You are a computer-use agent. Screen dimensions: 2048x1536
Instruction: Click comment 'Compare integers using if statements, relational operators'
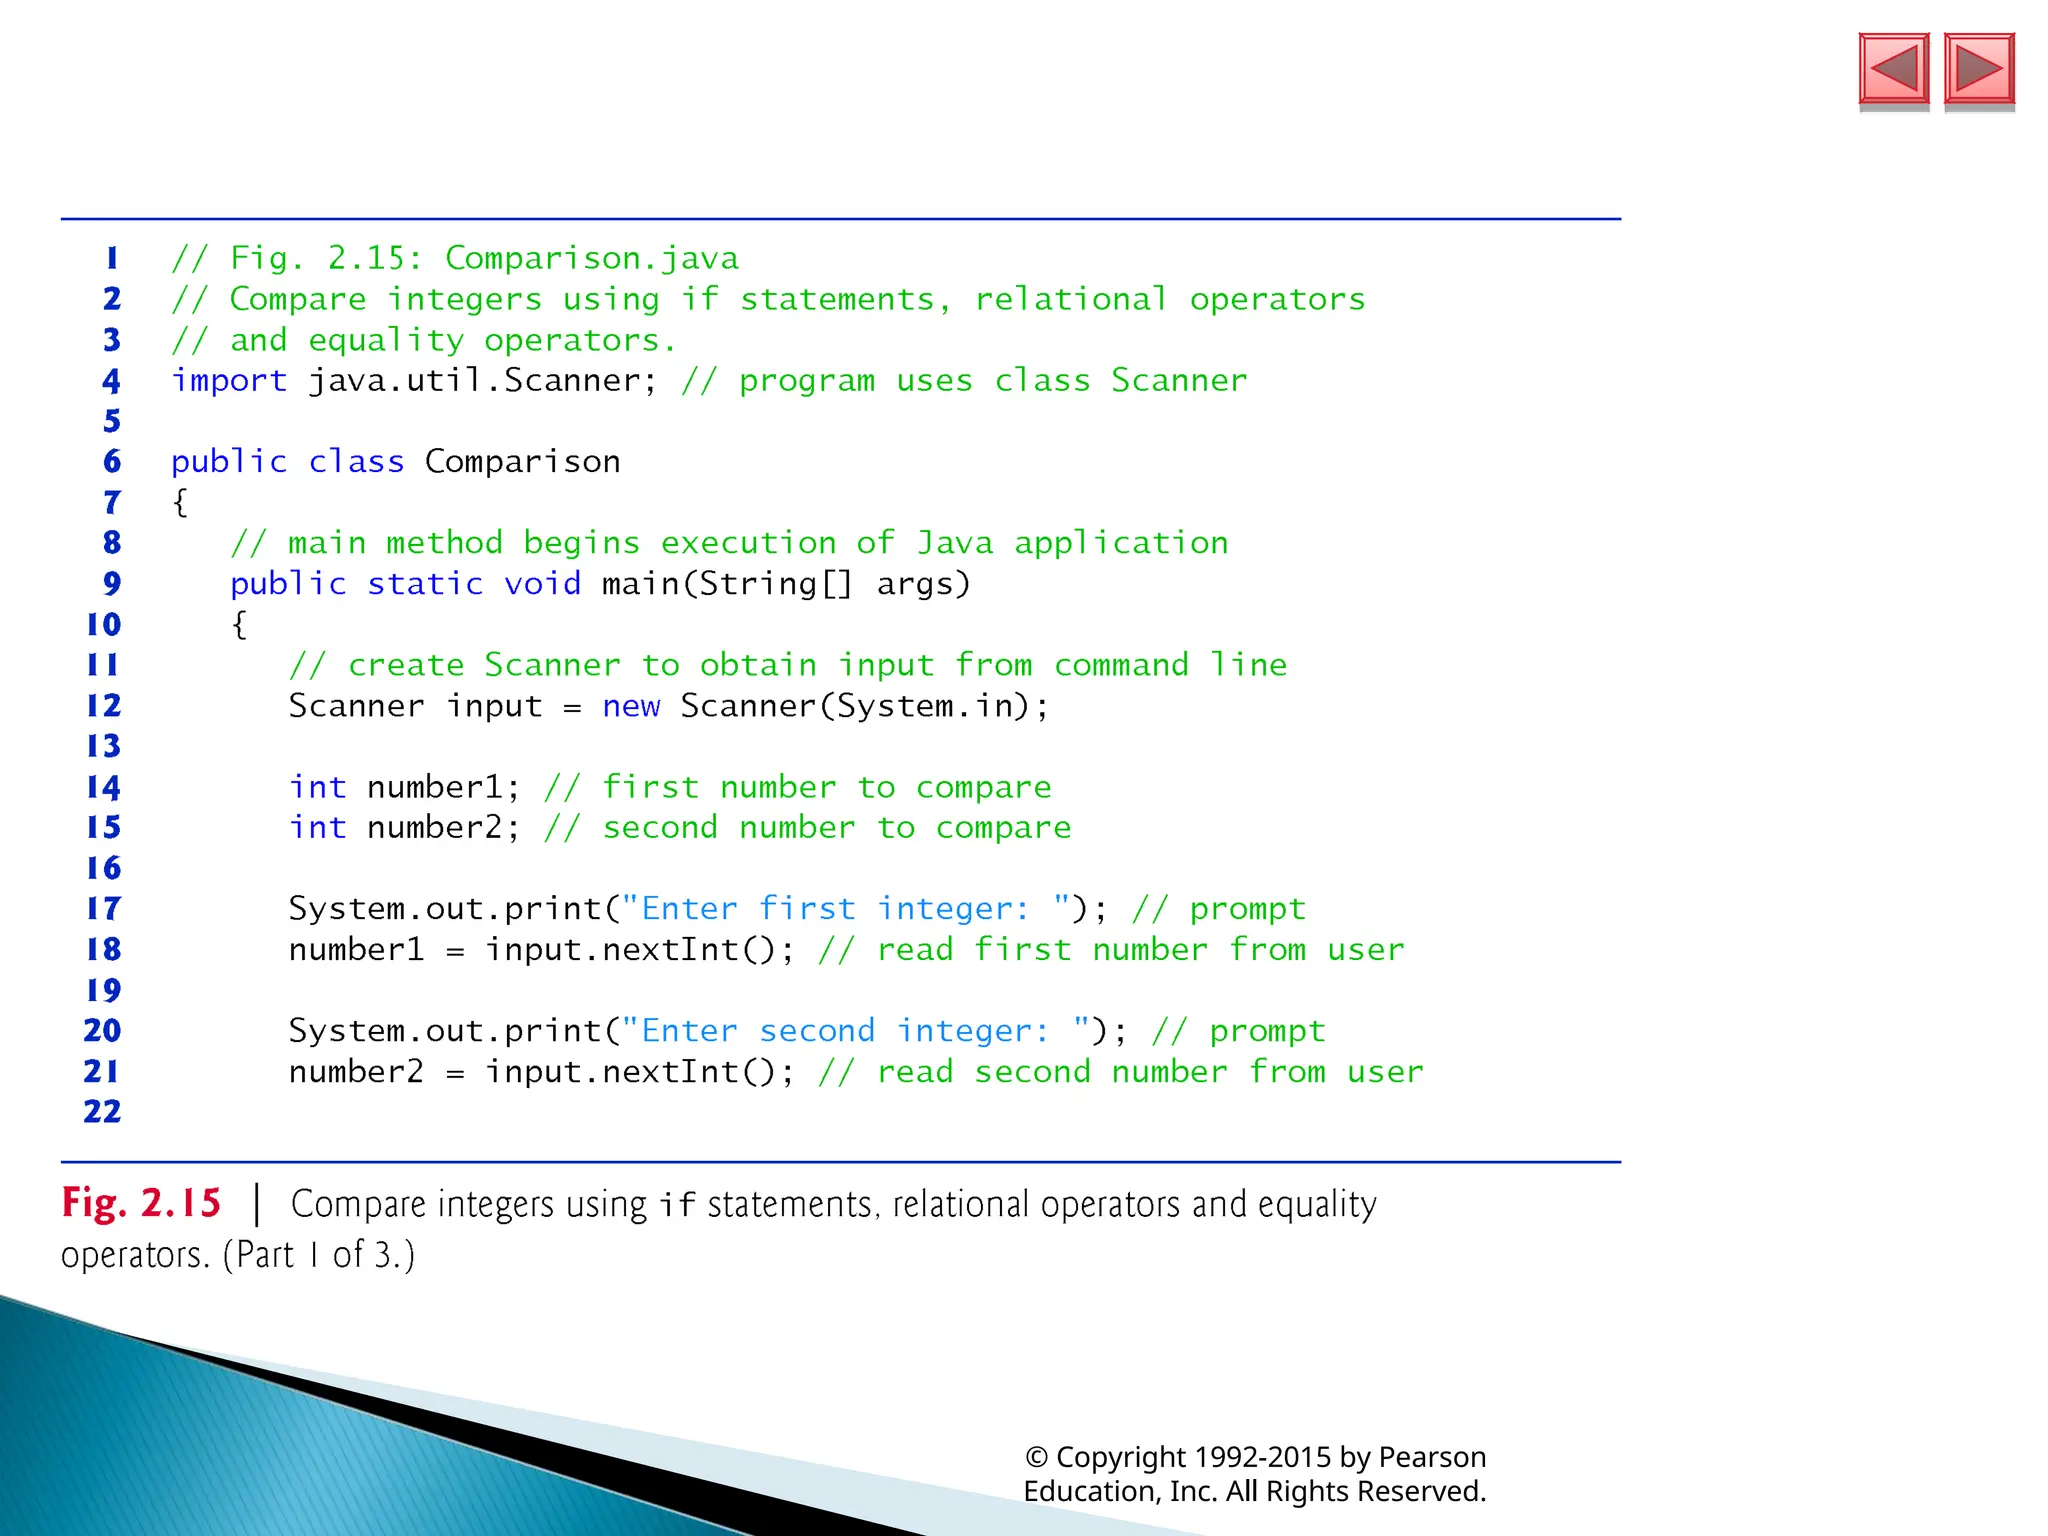(x=768, y=299)
